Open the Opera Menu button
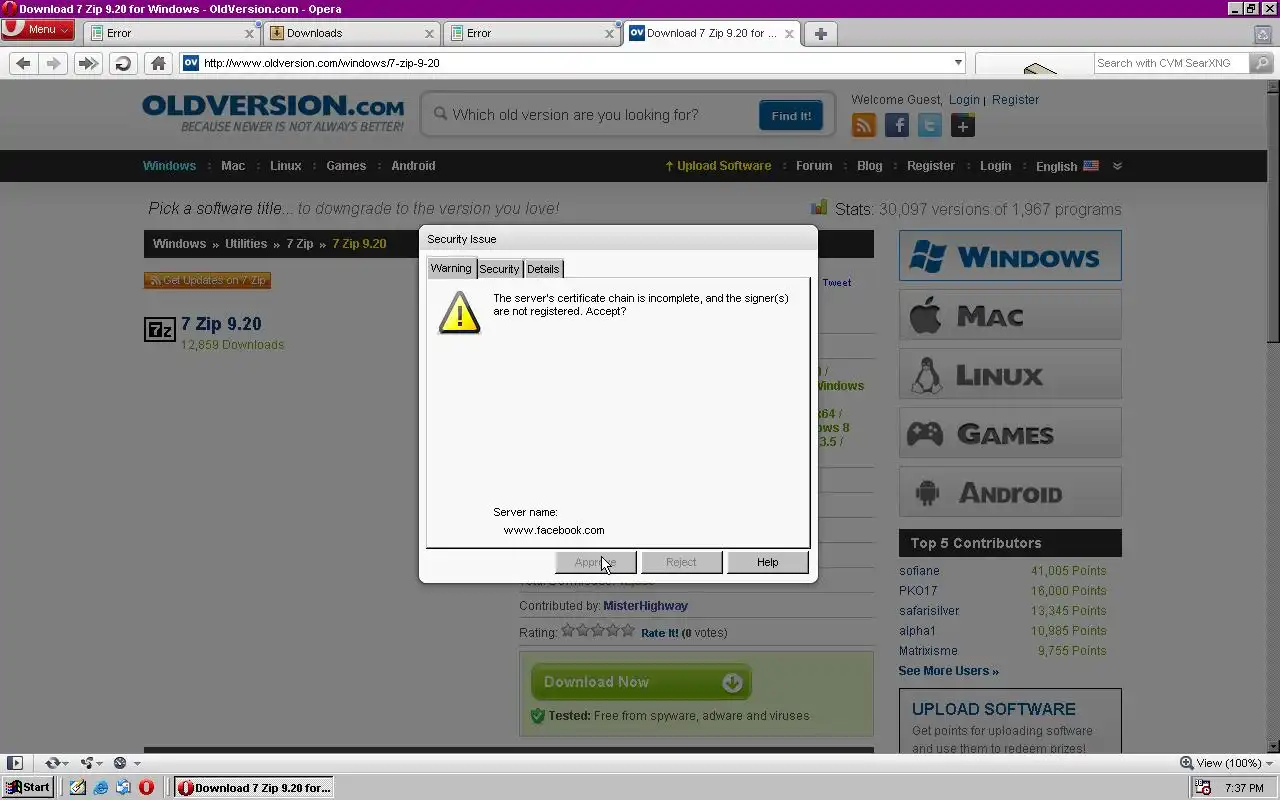Screen dimensions: 1280x800 (37, 29)
